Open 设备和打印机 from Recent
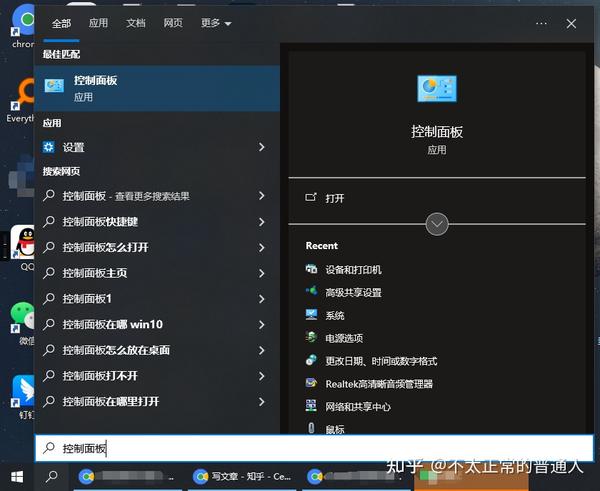600x491 pixels. tap(353, 270)
